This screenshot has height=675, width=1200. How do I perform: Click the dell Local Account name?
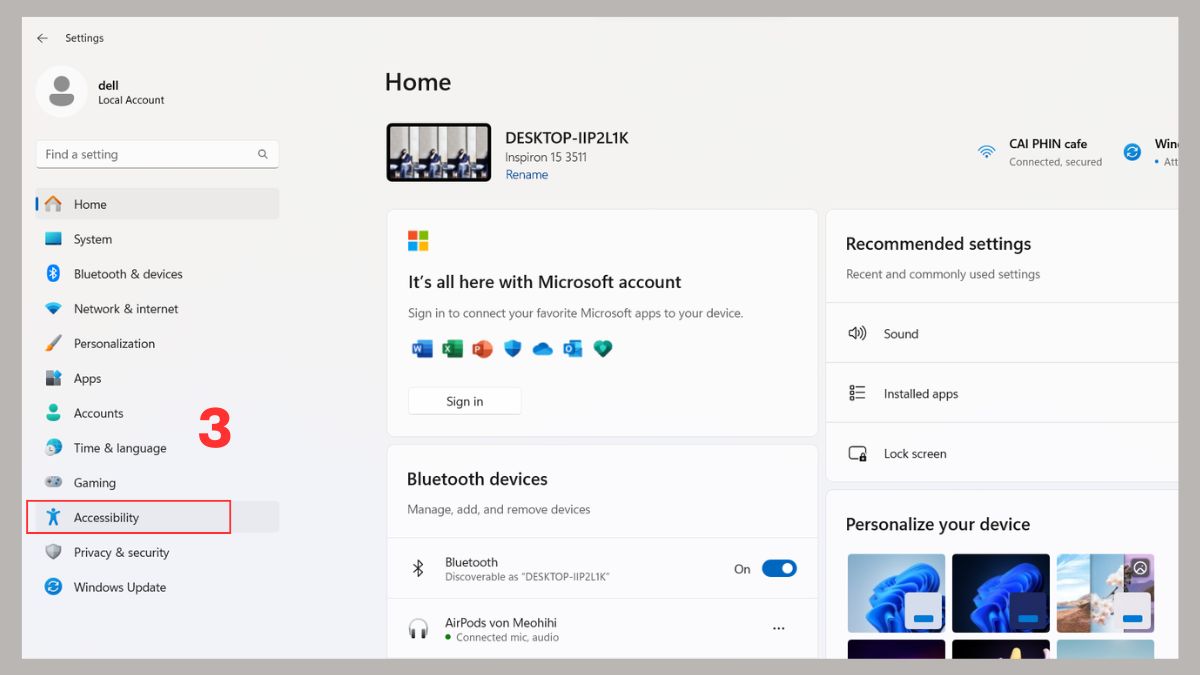tap(131, 92)
